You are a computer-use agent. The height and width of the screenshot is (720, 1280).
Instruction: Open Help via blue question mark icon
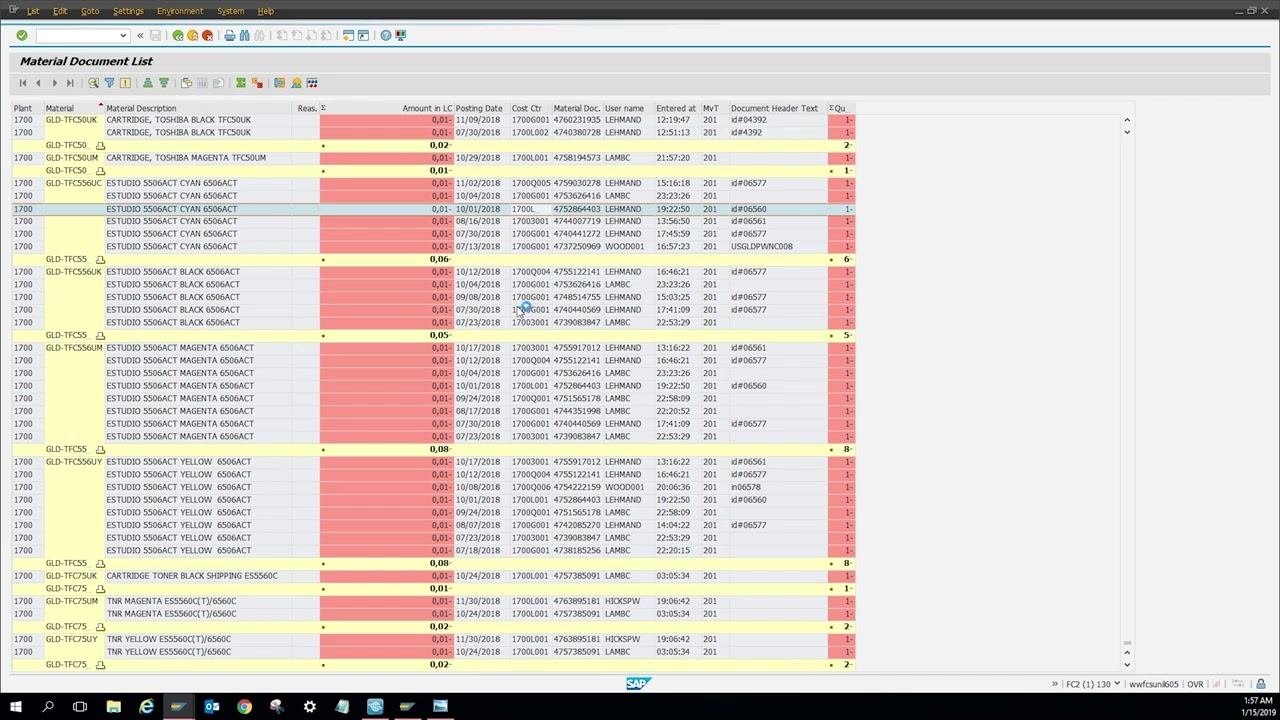[386, 35]
